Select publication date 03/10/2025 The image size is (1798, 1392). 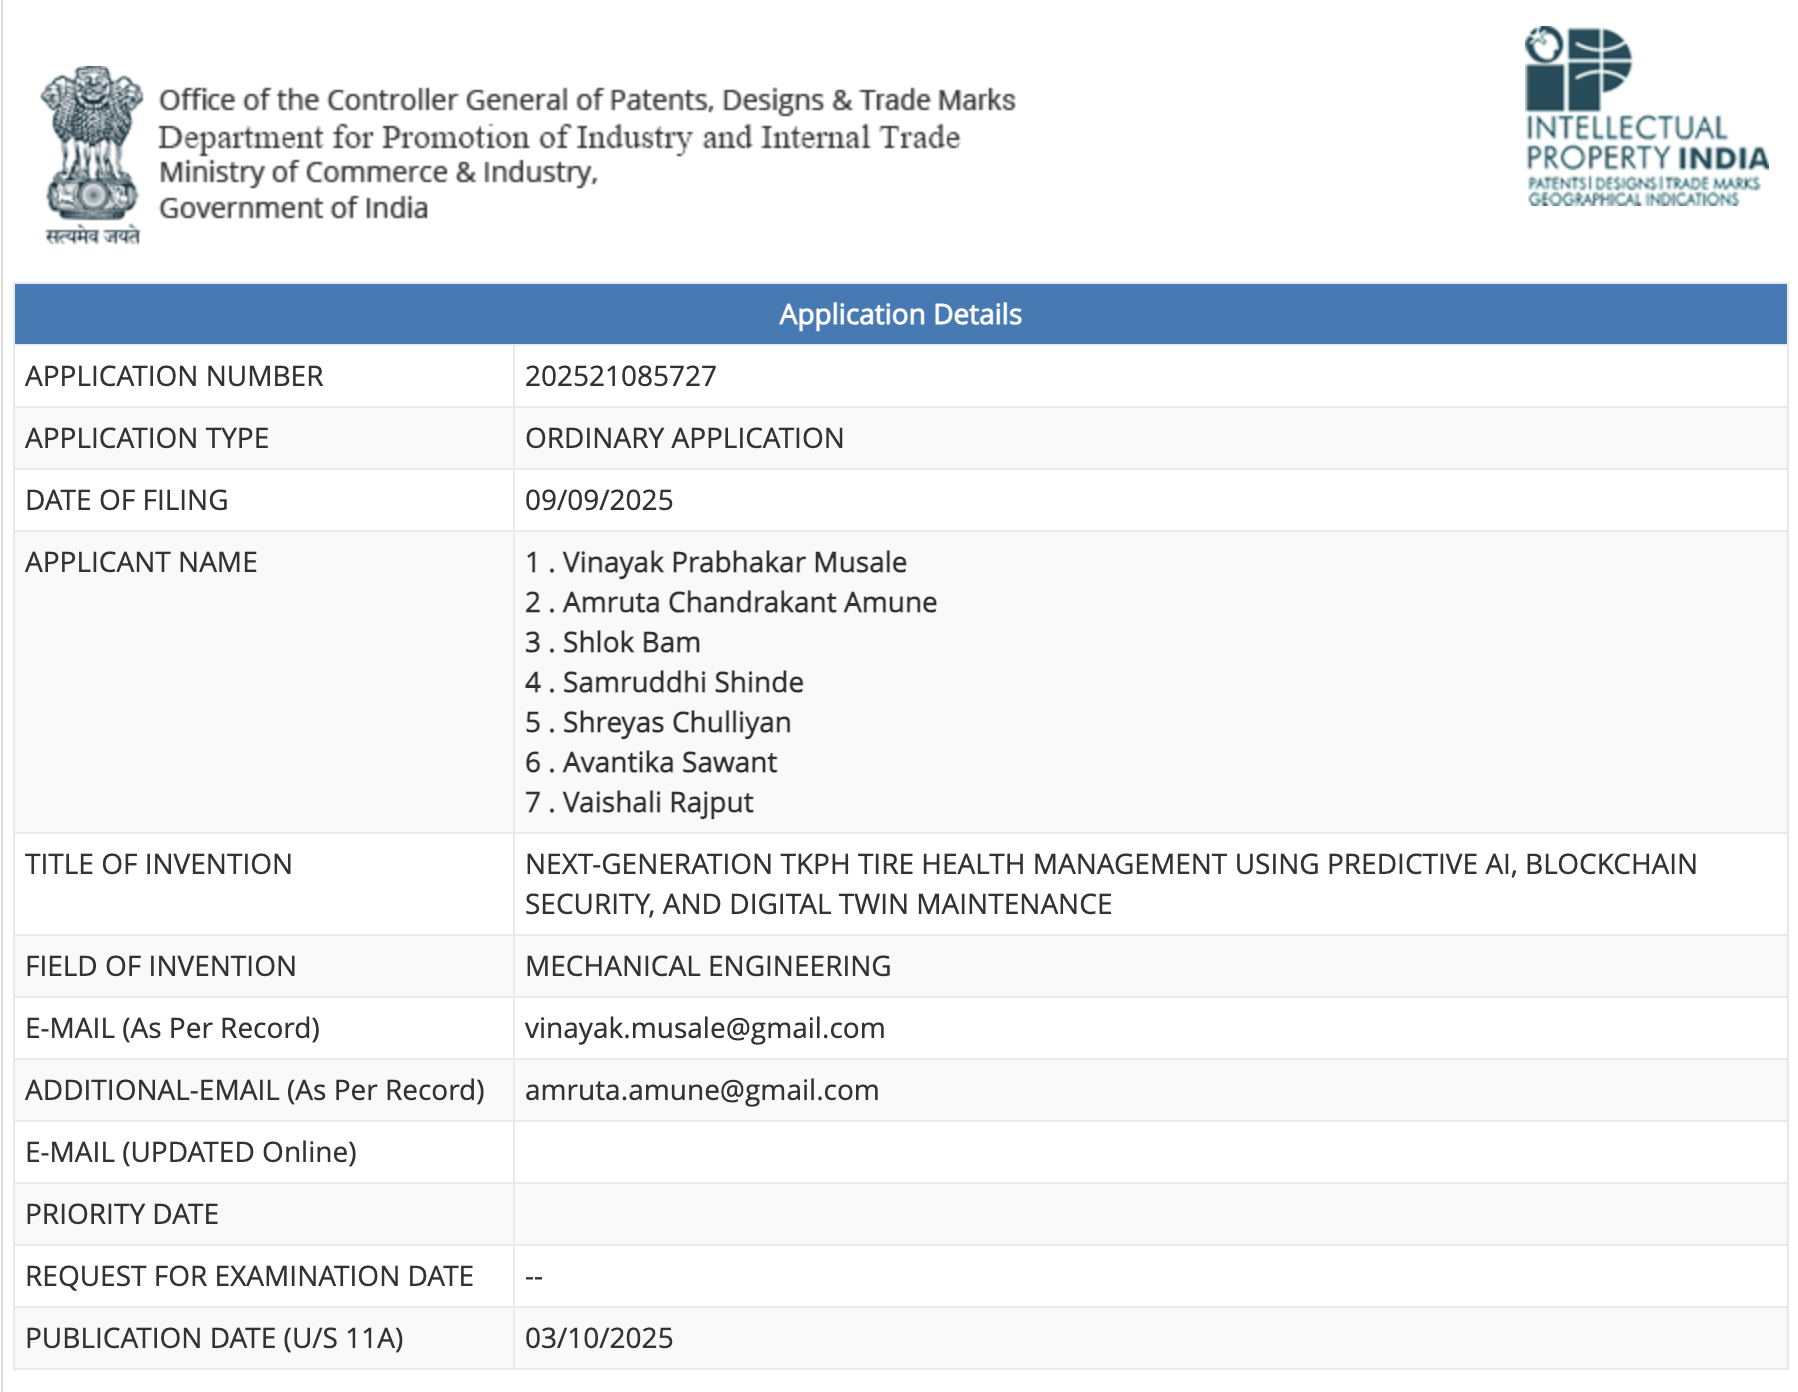pos(599,1338)
